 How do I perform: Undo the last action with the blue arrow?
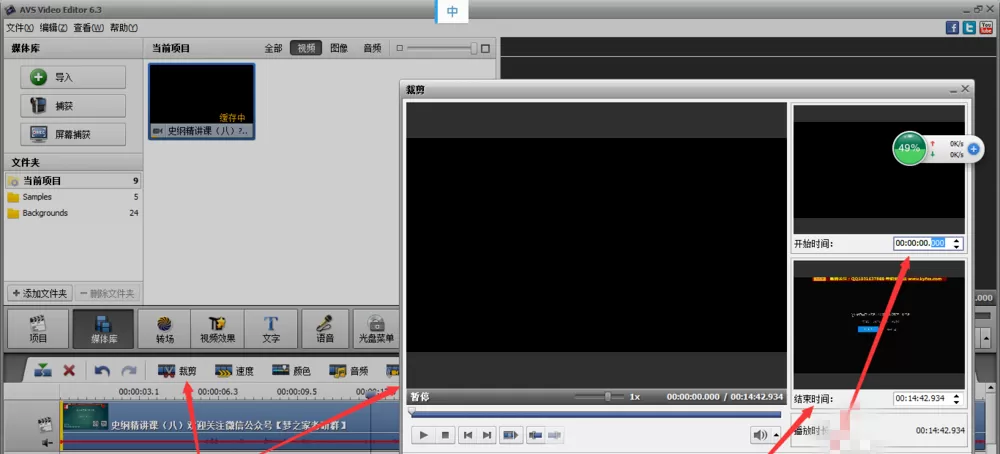pyautogui.click(x=102, y=370)
